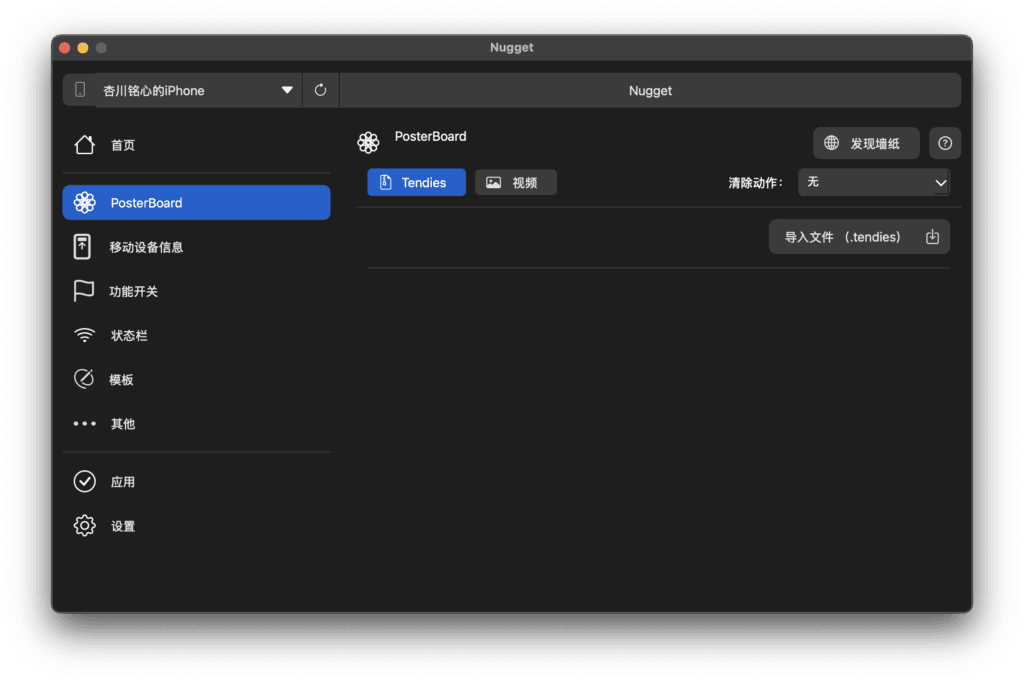1024x681 pixels.
Task: Switch to the Tendies tab
Action: click(x=416, y=183)
